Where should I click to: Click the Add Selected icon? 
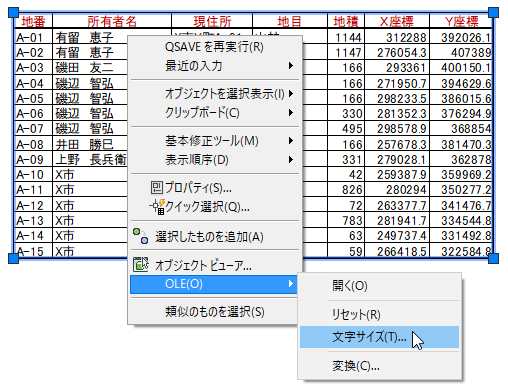pyautogui.click(x=140, y=236)
